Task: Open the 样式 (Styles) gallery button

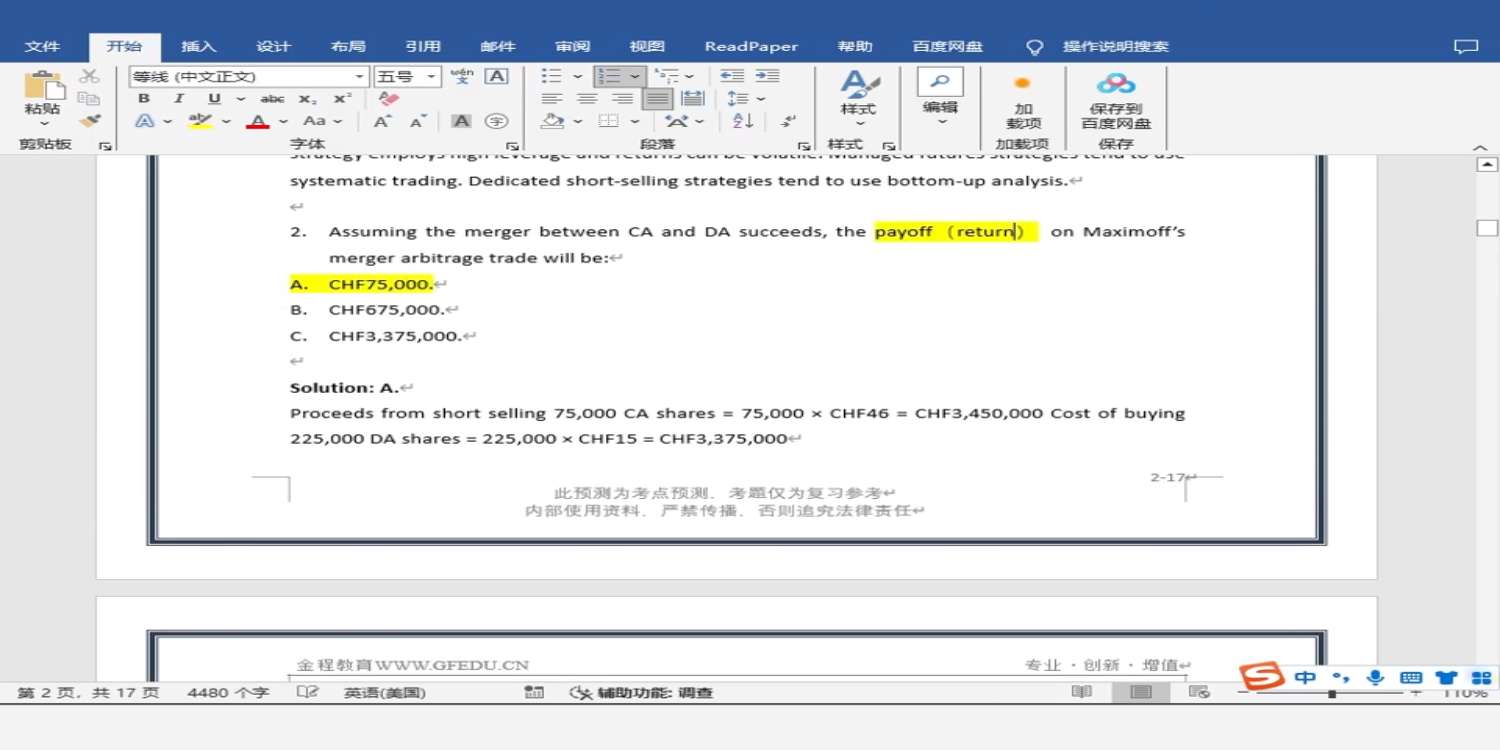Action: point(858,97)
